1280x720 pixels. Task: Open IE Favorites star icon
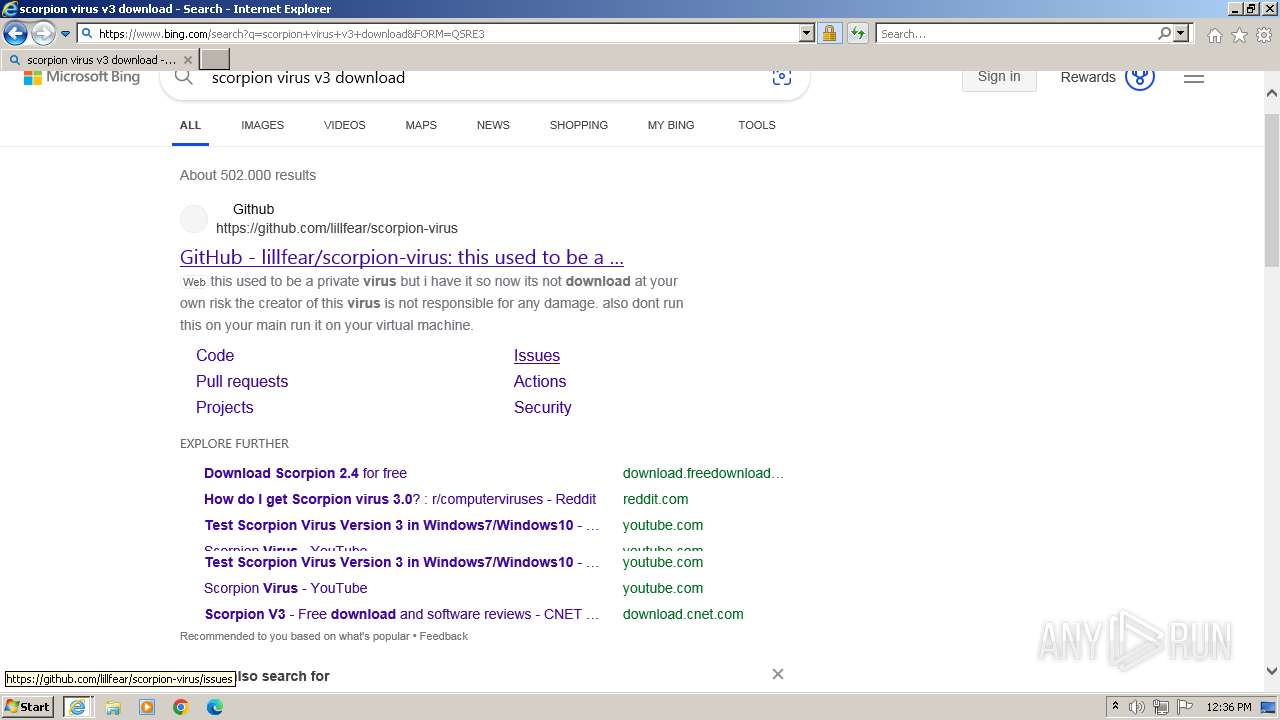[1239, 35]
